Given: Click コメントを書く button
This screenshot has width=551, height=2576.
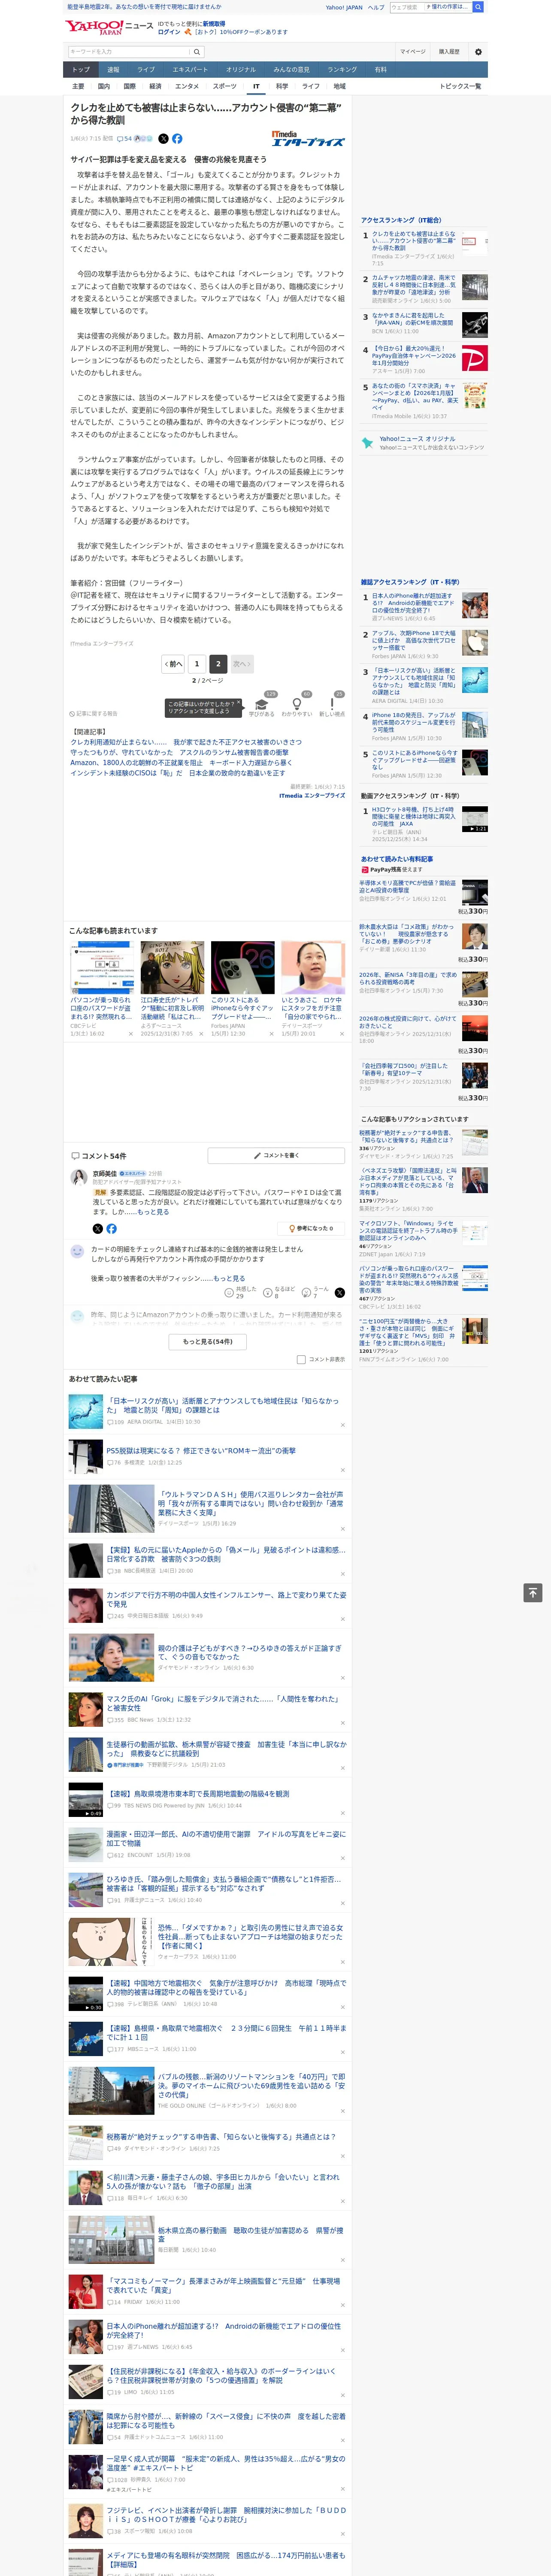Looking at the screenshot, I should click(x=276, y=1156).
